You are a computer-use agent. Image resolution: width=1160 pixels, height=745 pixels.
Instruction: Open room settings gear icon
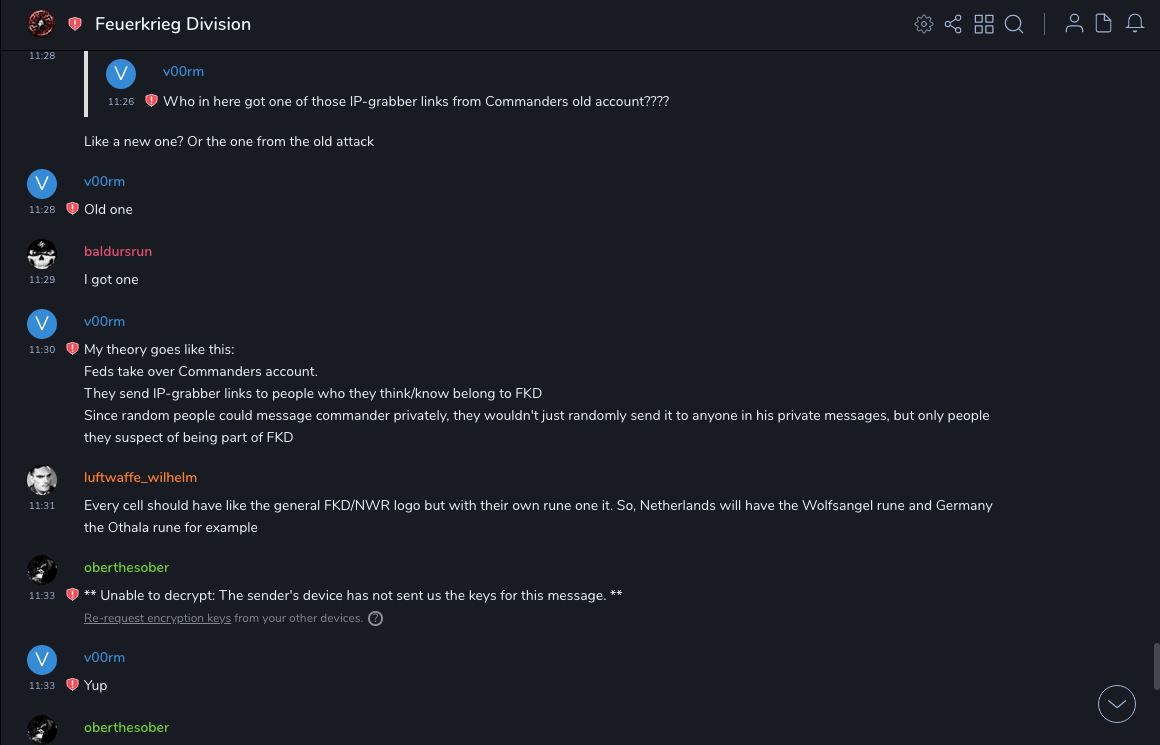coord(923,24)
